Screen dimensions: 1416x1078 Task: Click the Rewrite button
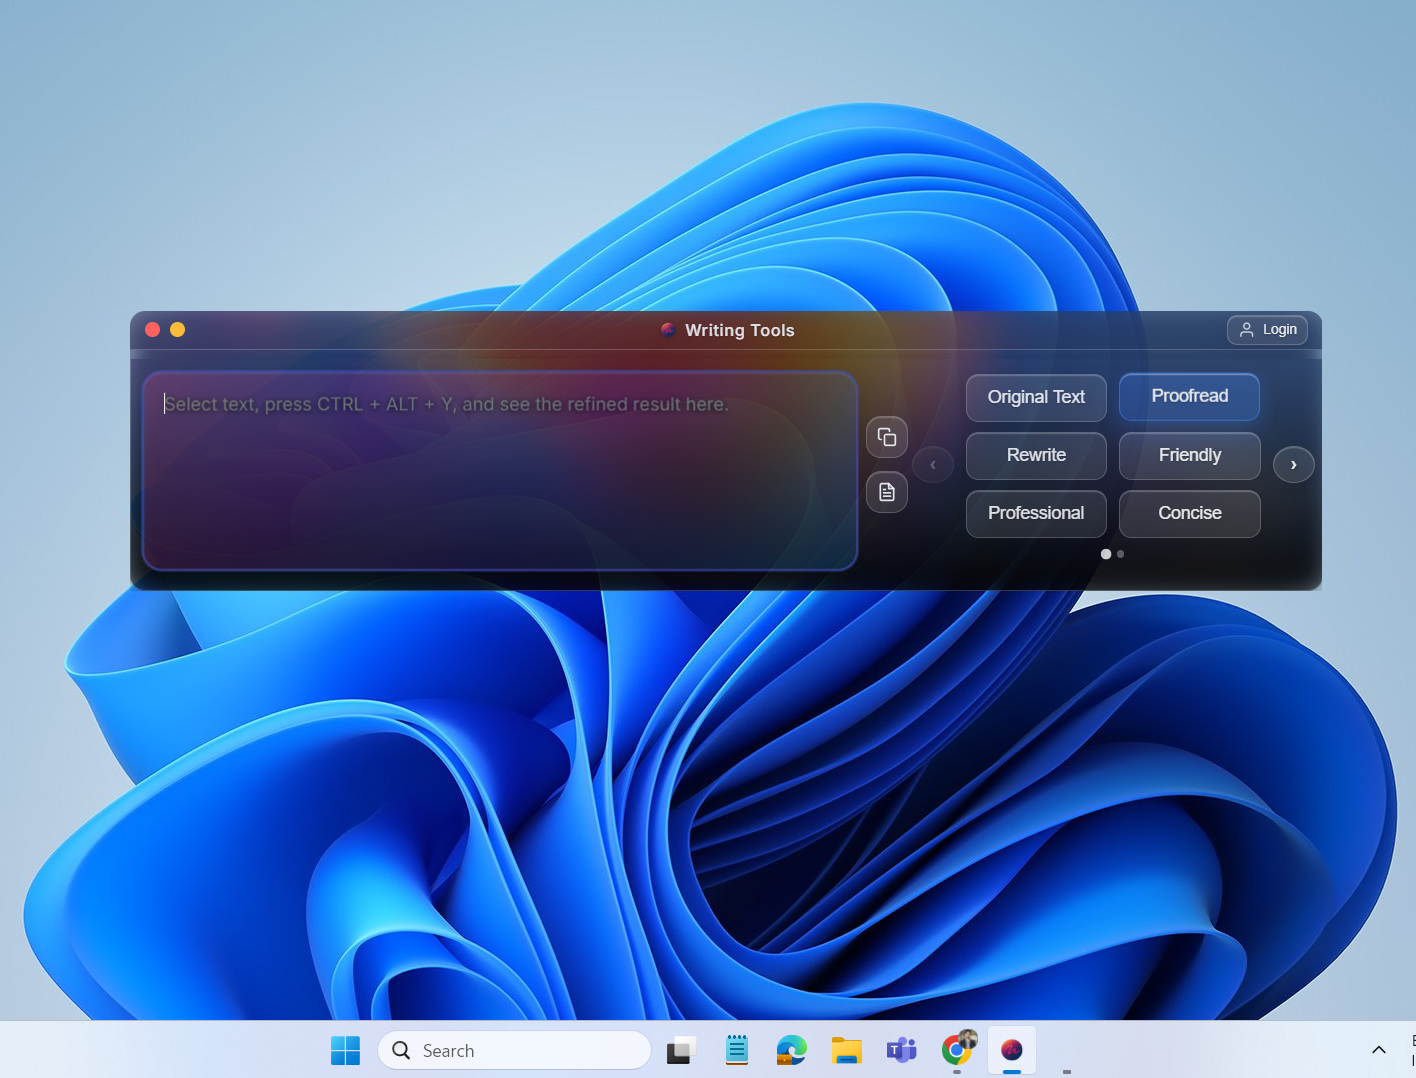point(1036,455)
